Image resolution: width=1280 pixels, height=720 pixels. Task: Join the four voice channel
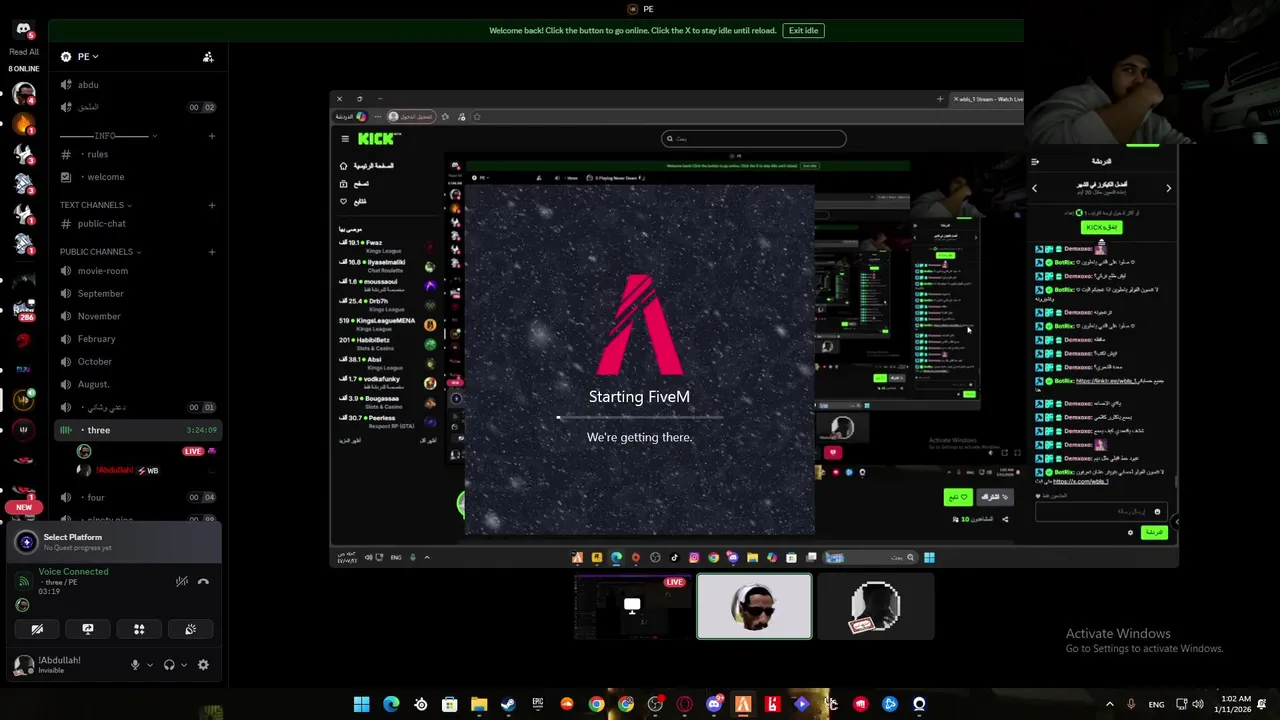coord(138,497)
